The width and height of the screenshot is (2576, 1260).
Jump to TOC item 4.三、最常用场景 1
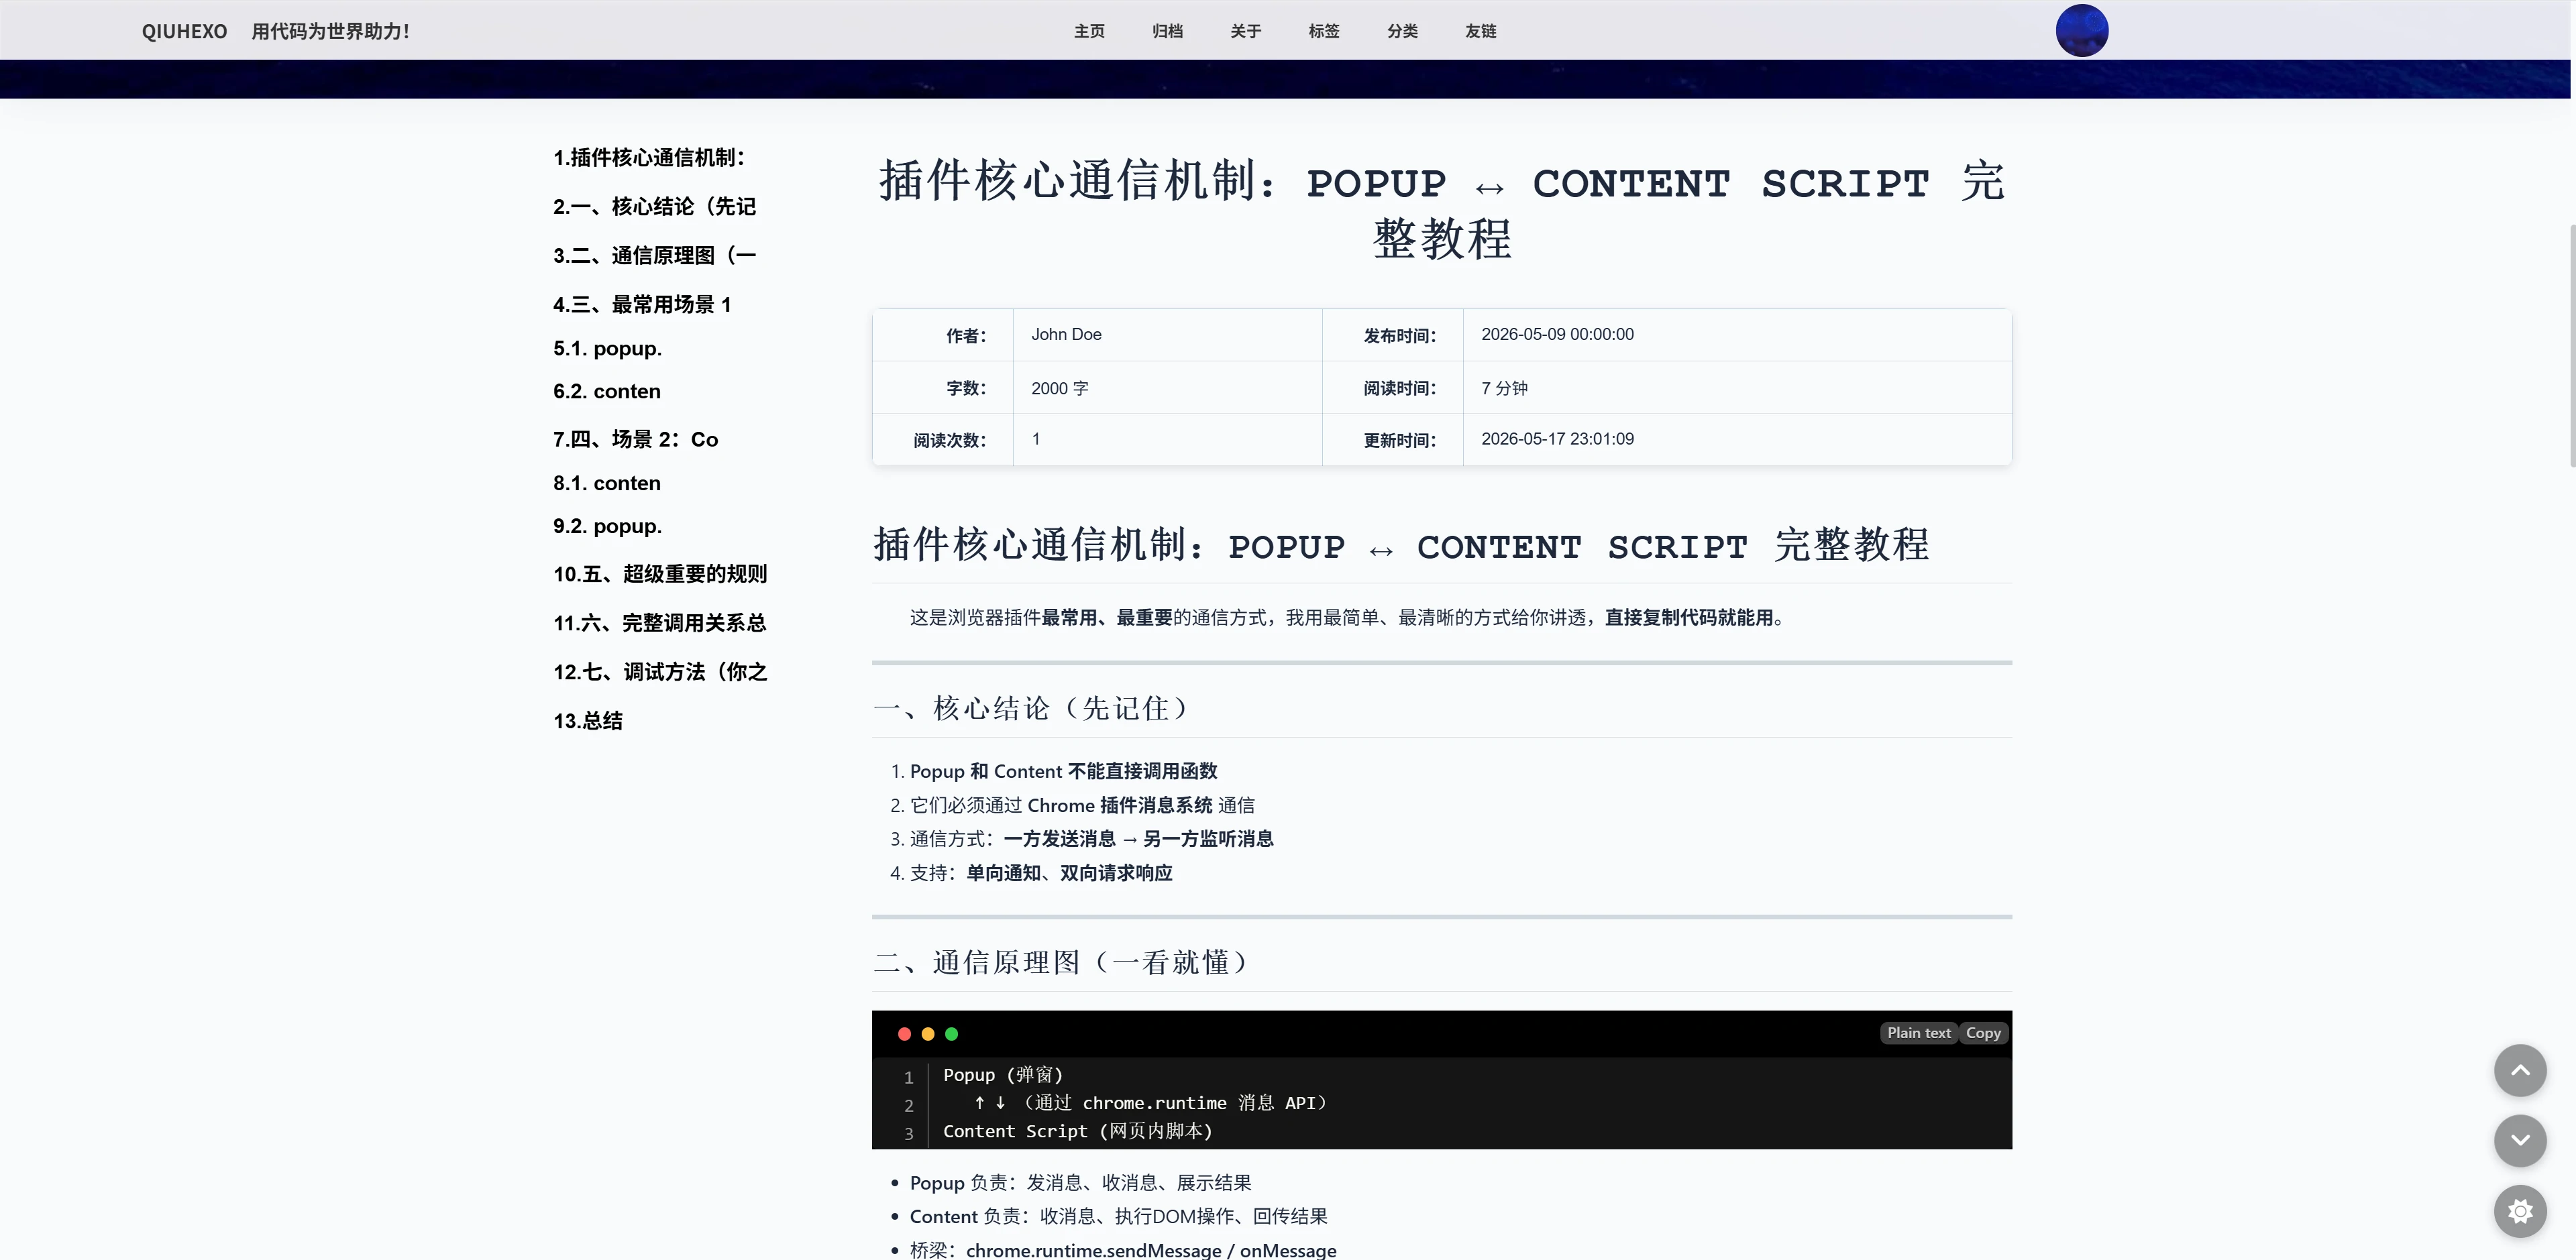tap(642, 305)
